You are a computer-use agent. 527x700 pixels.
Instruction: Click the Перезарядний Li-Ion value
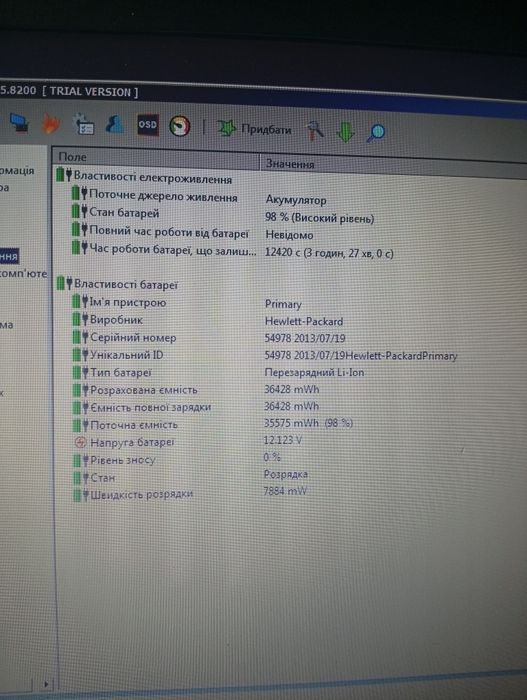314,372
